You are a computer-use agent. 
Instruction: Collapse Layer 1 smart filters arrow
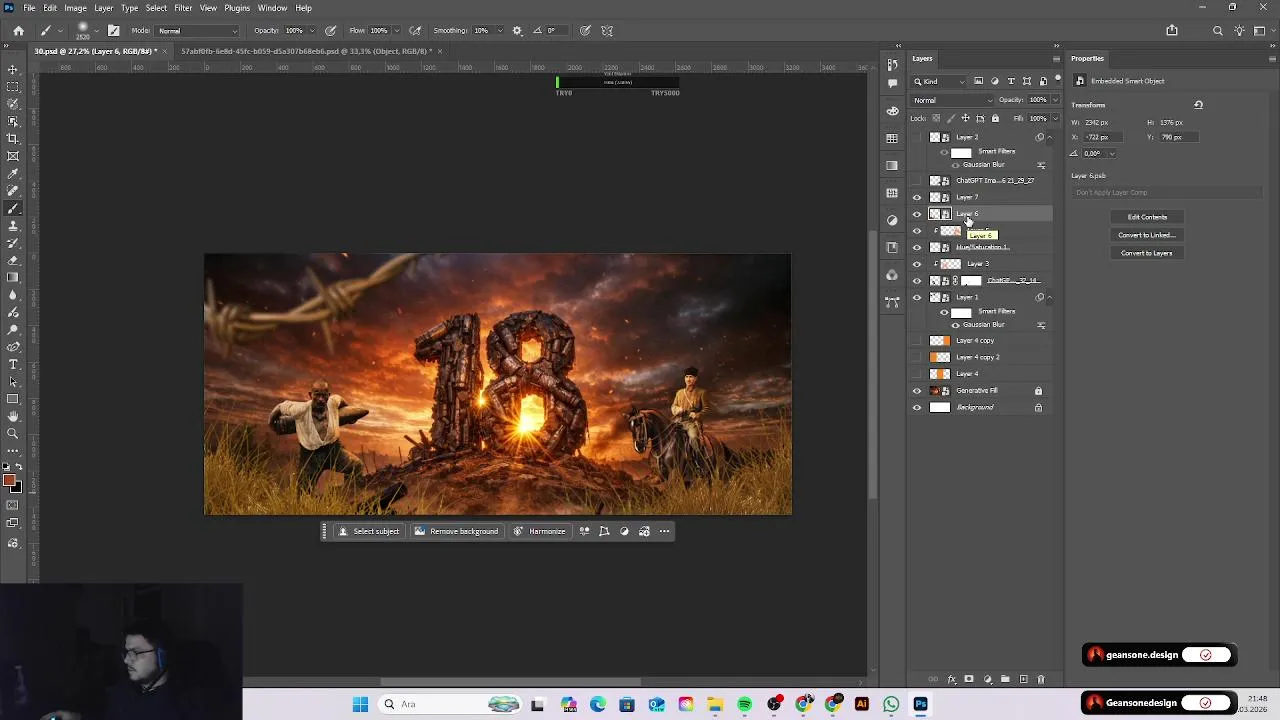coord(1049,297)
